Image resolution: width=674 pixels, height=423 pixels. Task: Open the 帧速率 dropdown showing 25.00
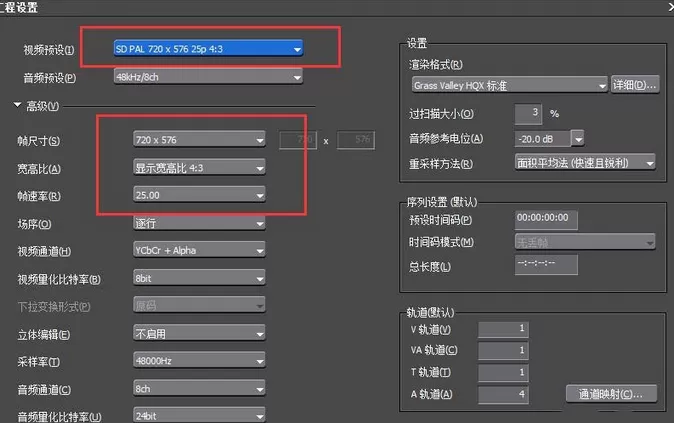coord(199,195)
